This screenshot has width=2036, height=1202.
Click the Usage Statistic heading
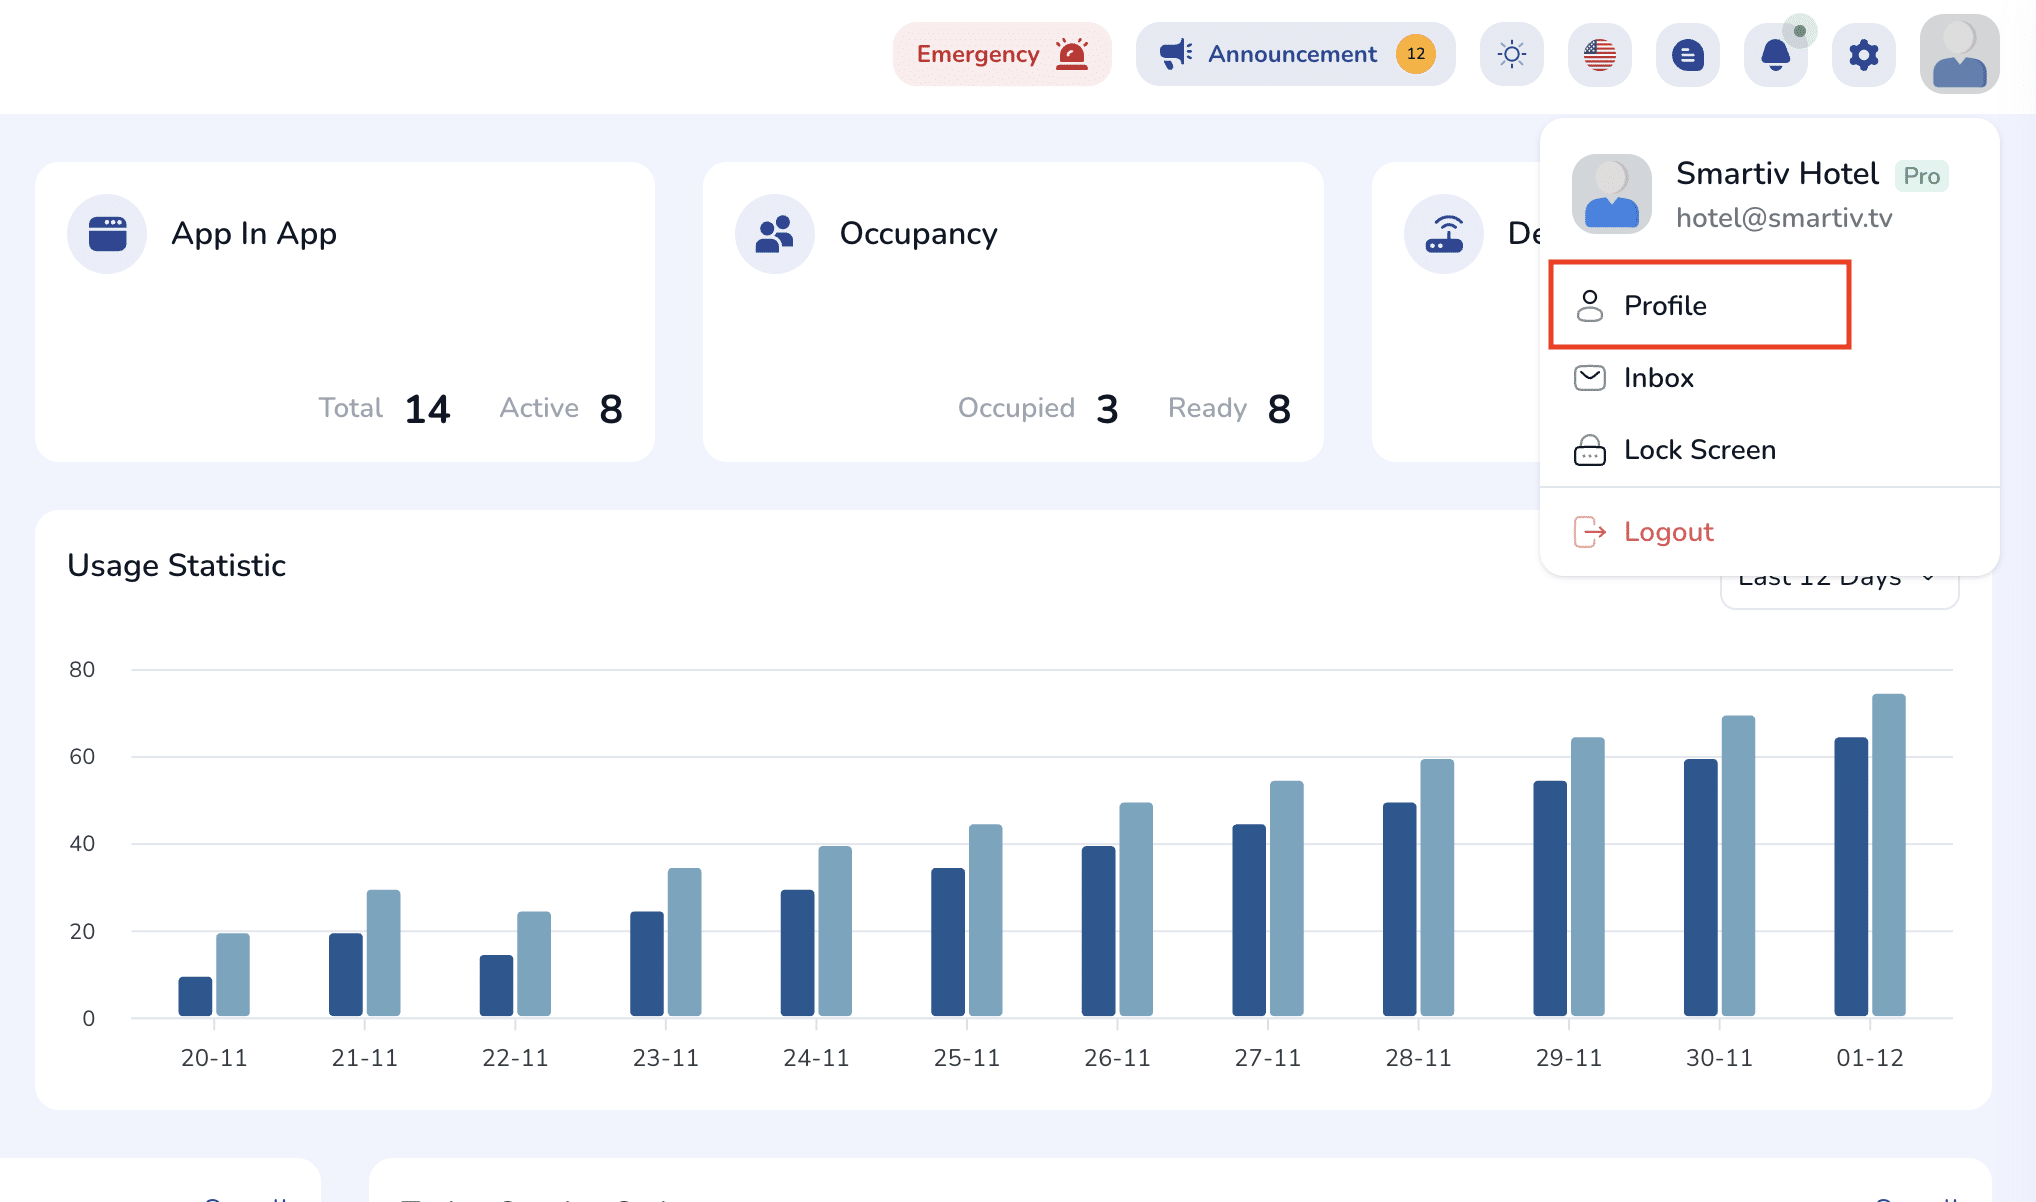[x=176, y=566]
